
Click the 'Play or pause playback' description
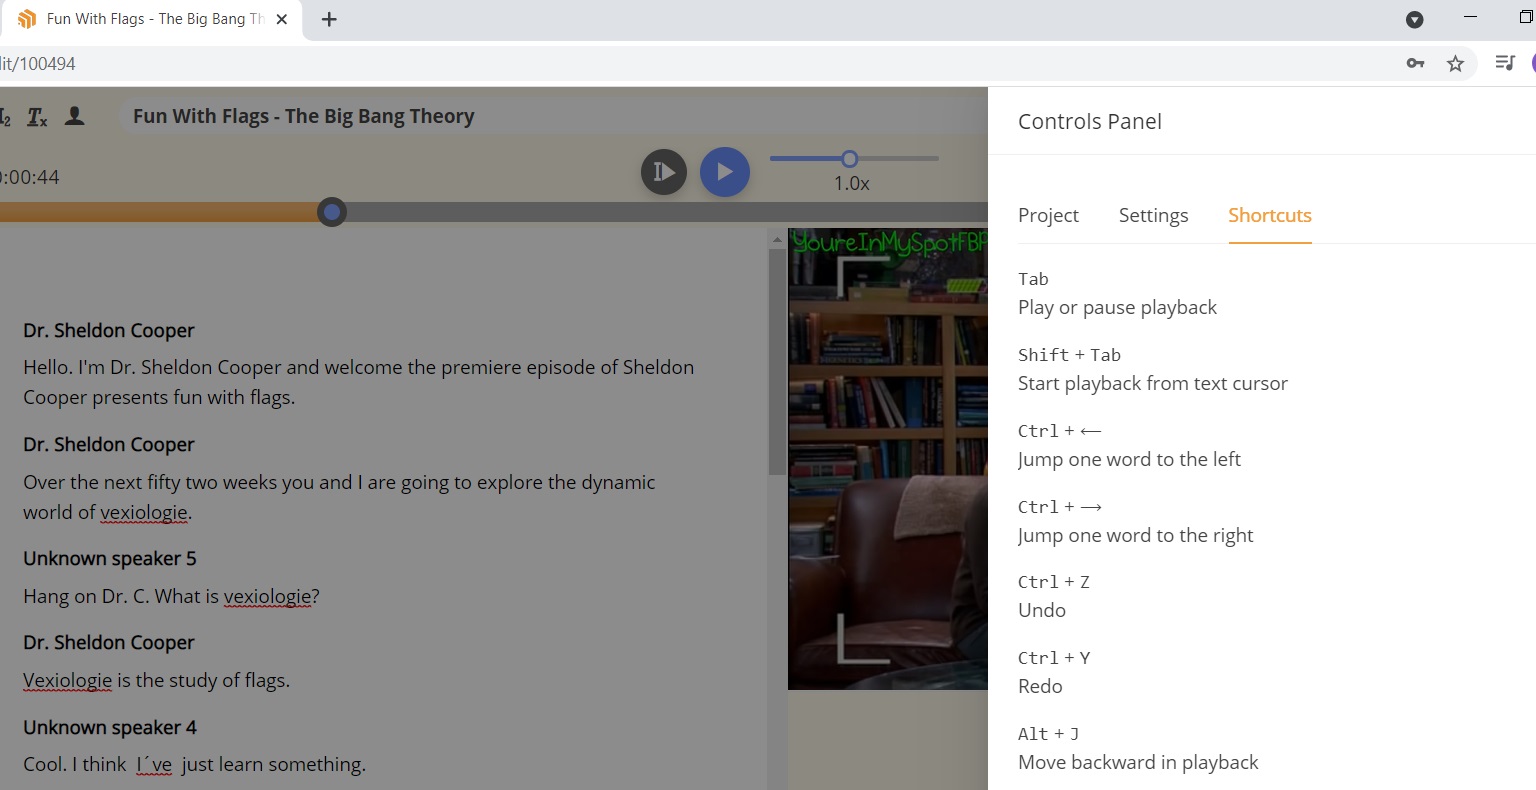click(1117, 307)
